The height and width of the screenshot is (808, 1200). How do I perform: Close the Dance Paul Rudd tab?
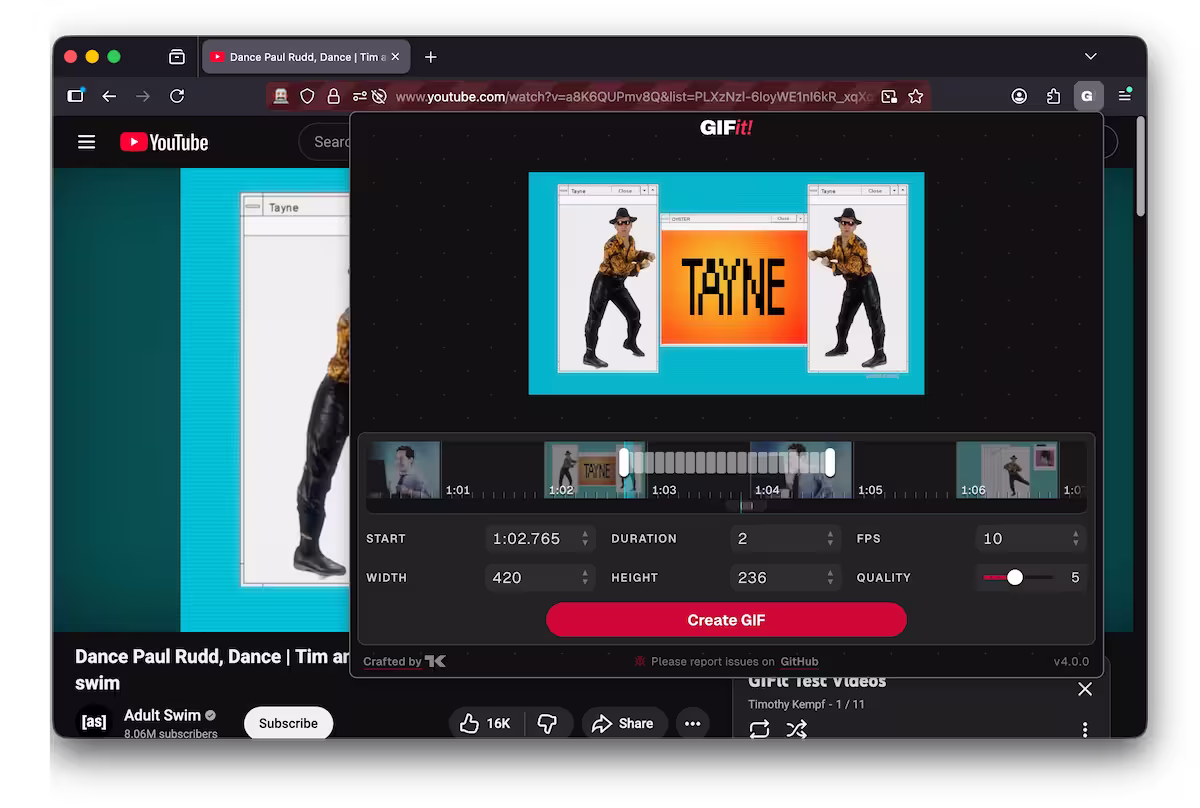point(395,57)
